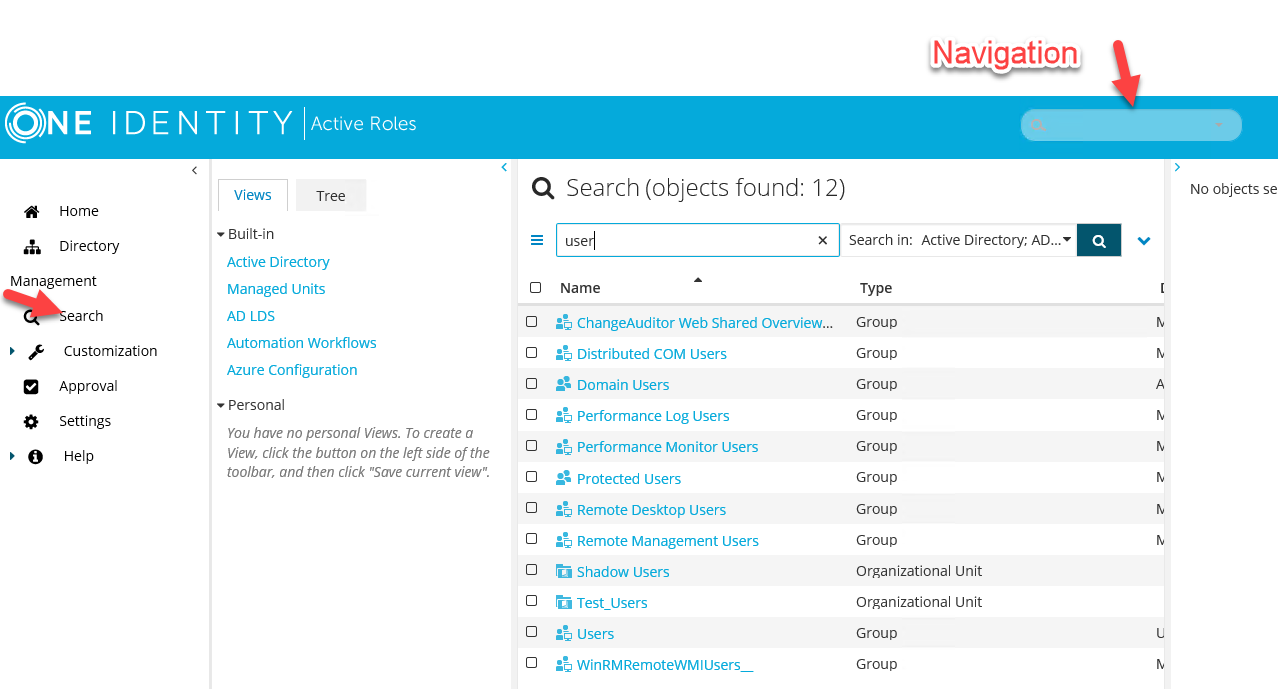Select the Views tab
Screen dimensions: 1278x689
click(253, 195)
